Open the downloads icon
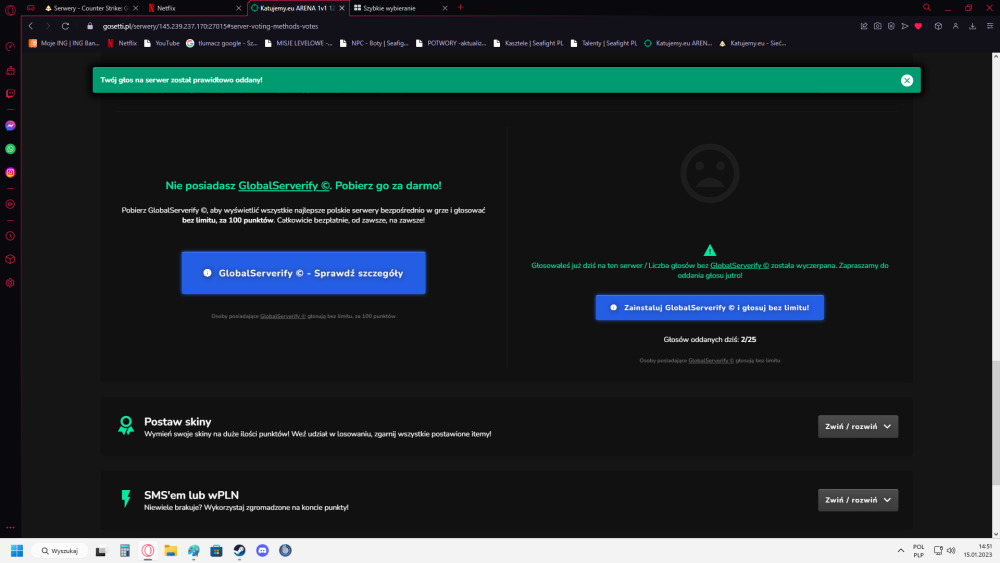This screenshot has height=563, width=1000. tap(973, 26)
